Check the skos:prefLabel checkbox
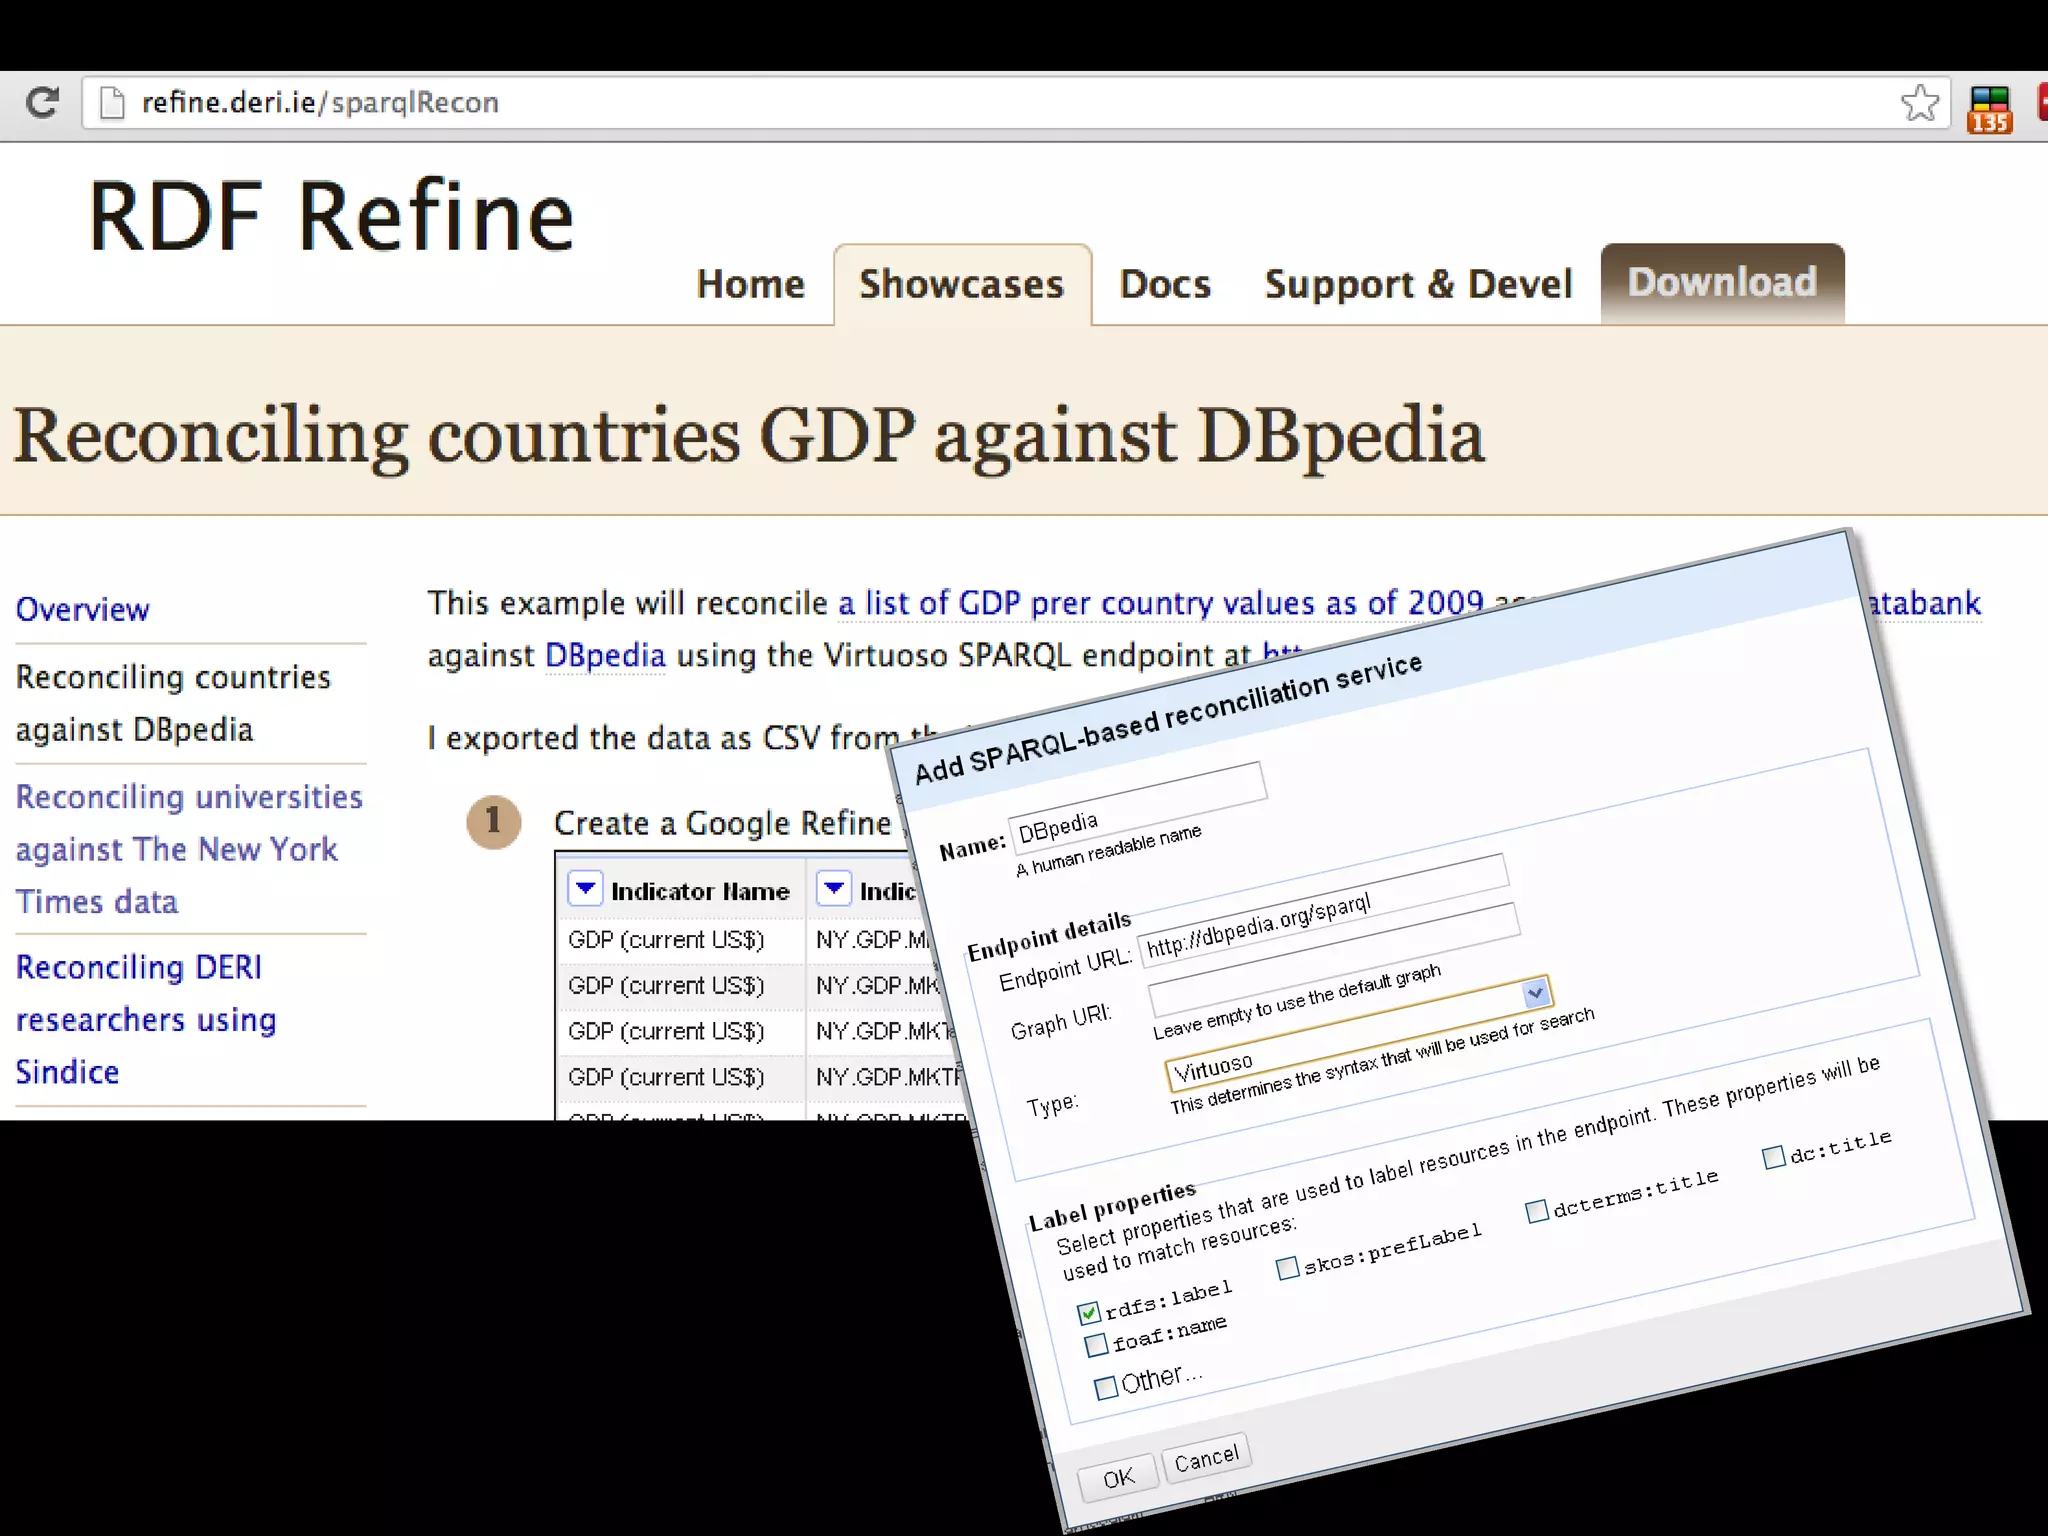The image size is (2048, 1536). [1288, 1268]
